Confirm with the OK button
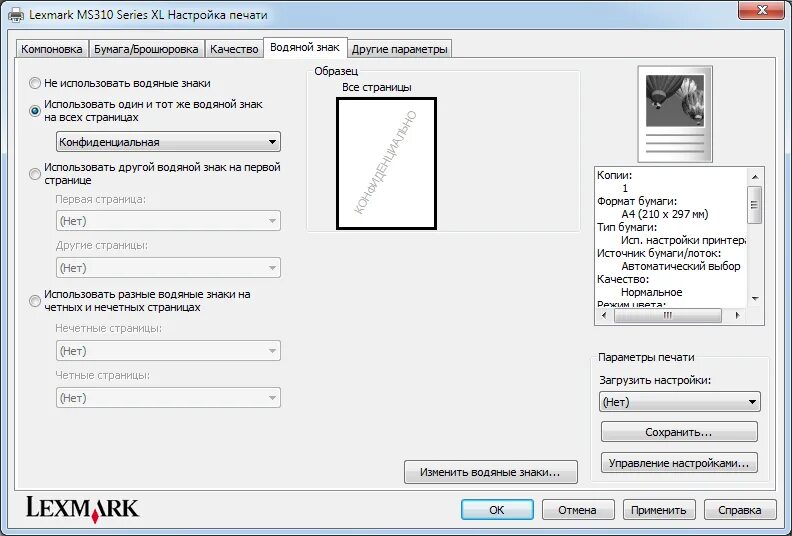792x536 pixels. tap(497, 510)
